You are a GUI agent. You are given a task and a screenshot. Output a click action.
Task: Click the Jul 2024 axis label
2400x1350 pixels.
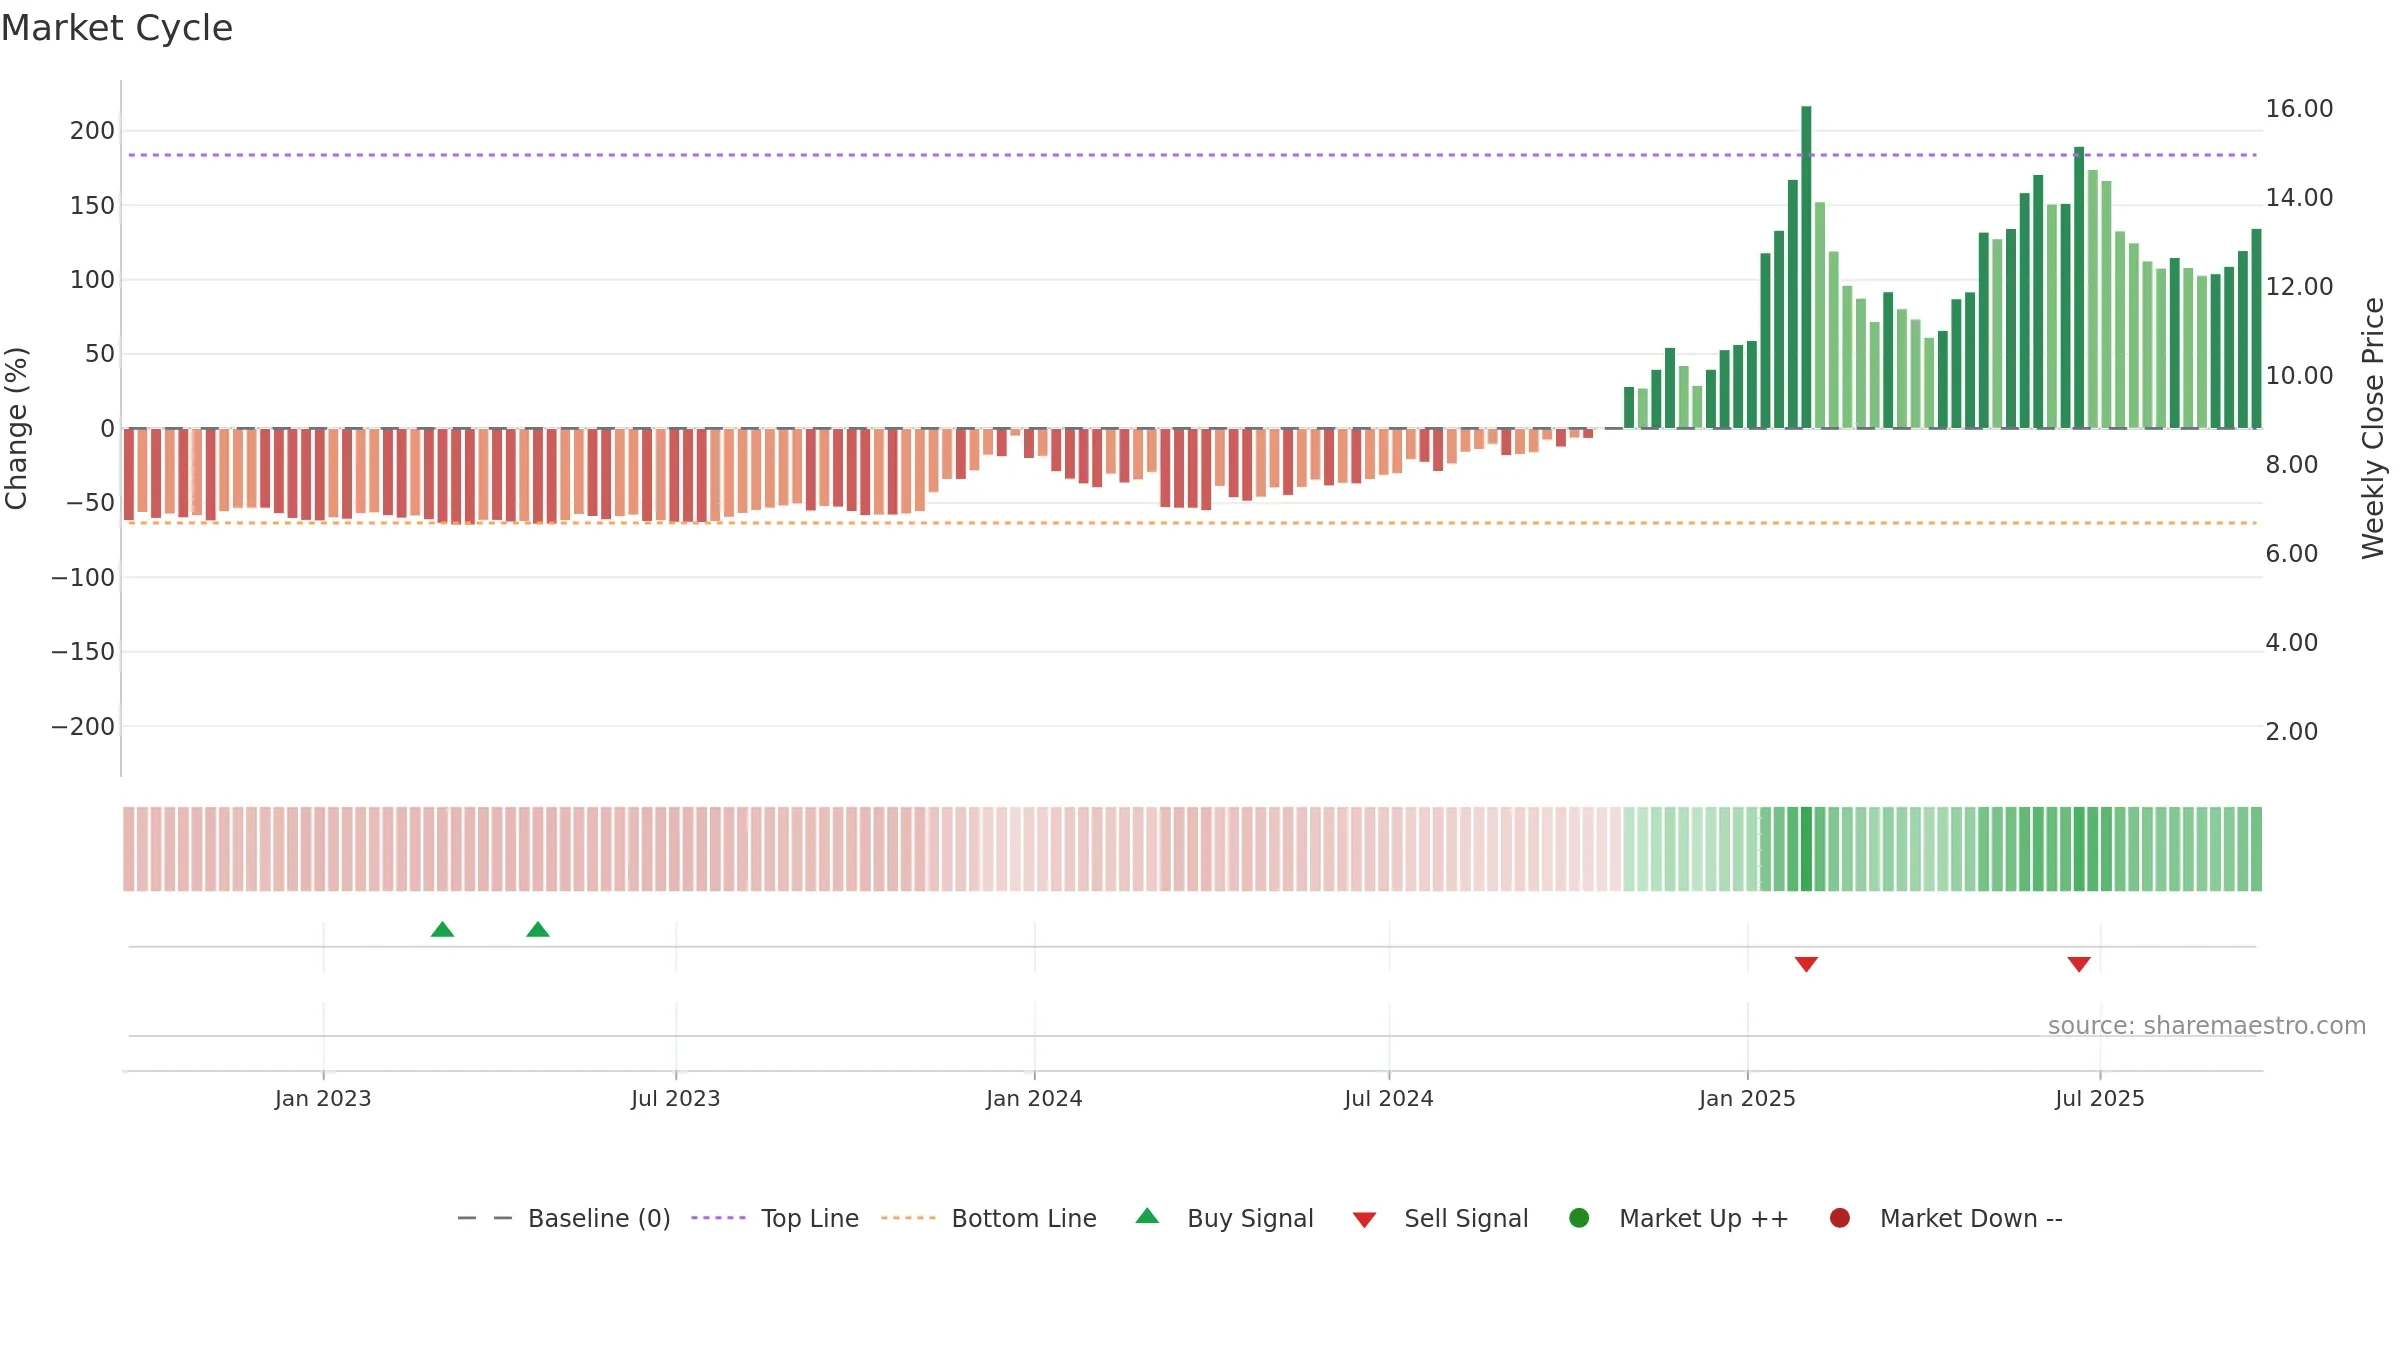tap(1389, 1098)
